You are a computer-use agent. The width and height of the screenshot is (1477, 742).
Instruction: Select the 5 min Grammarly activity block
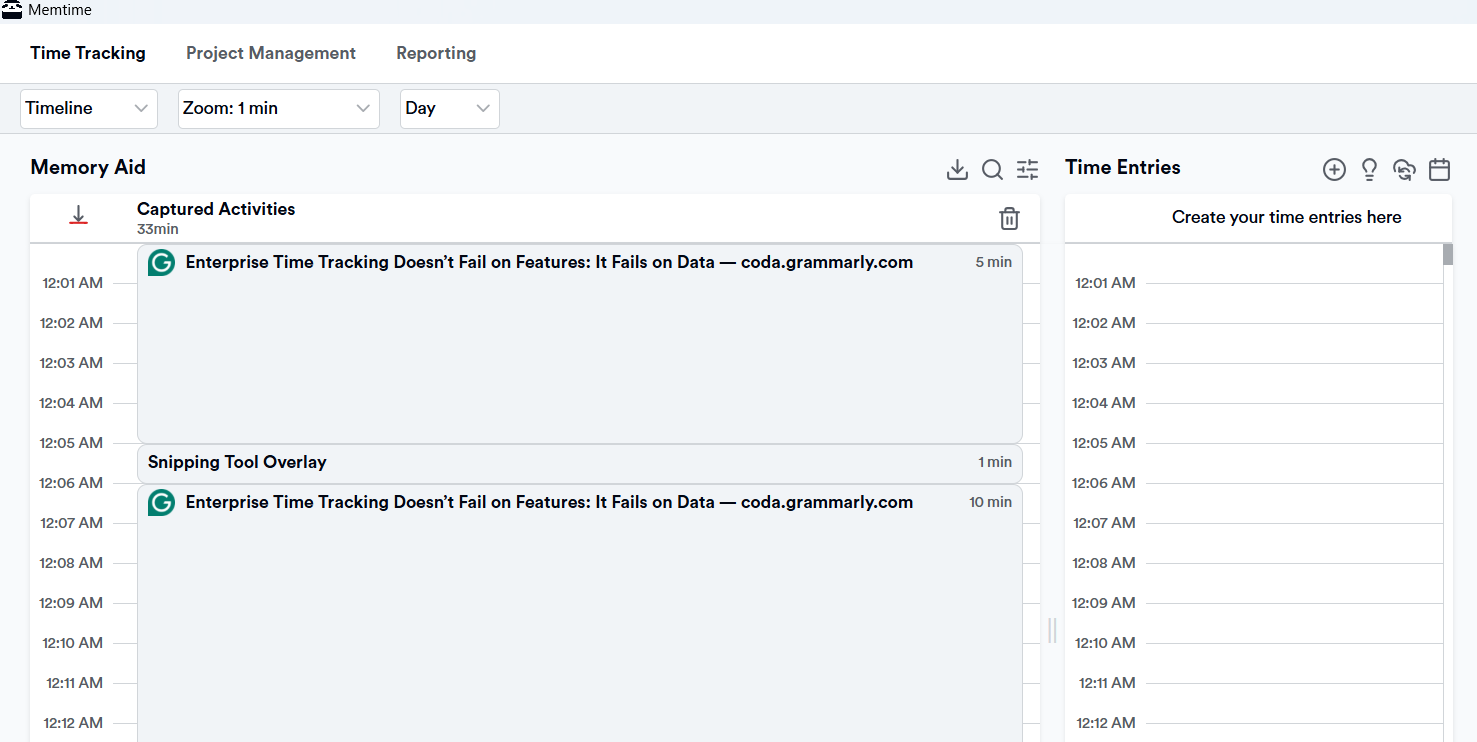tap(580, 344)
